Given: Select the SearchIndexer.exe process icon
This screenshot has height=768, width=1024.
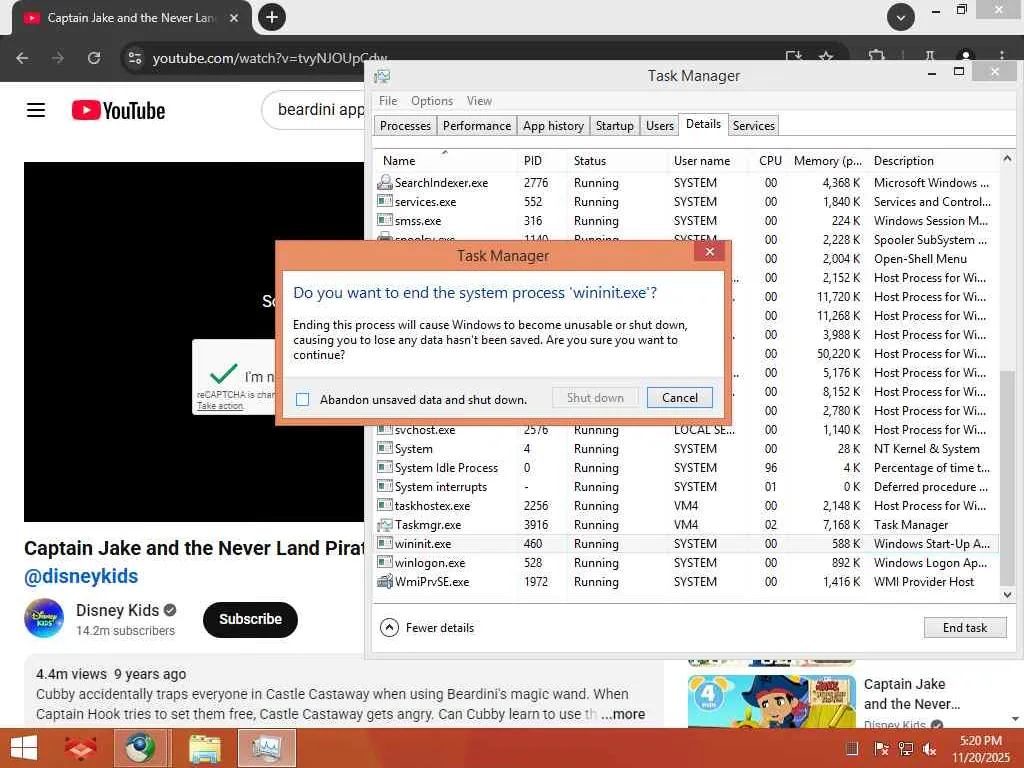Looking at the screenshot, I should pyautogui.click(x=385, y=182).
